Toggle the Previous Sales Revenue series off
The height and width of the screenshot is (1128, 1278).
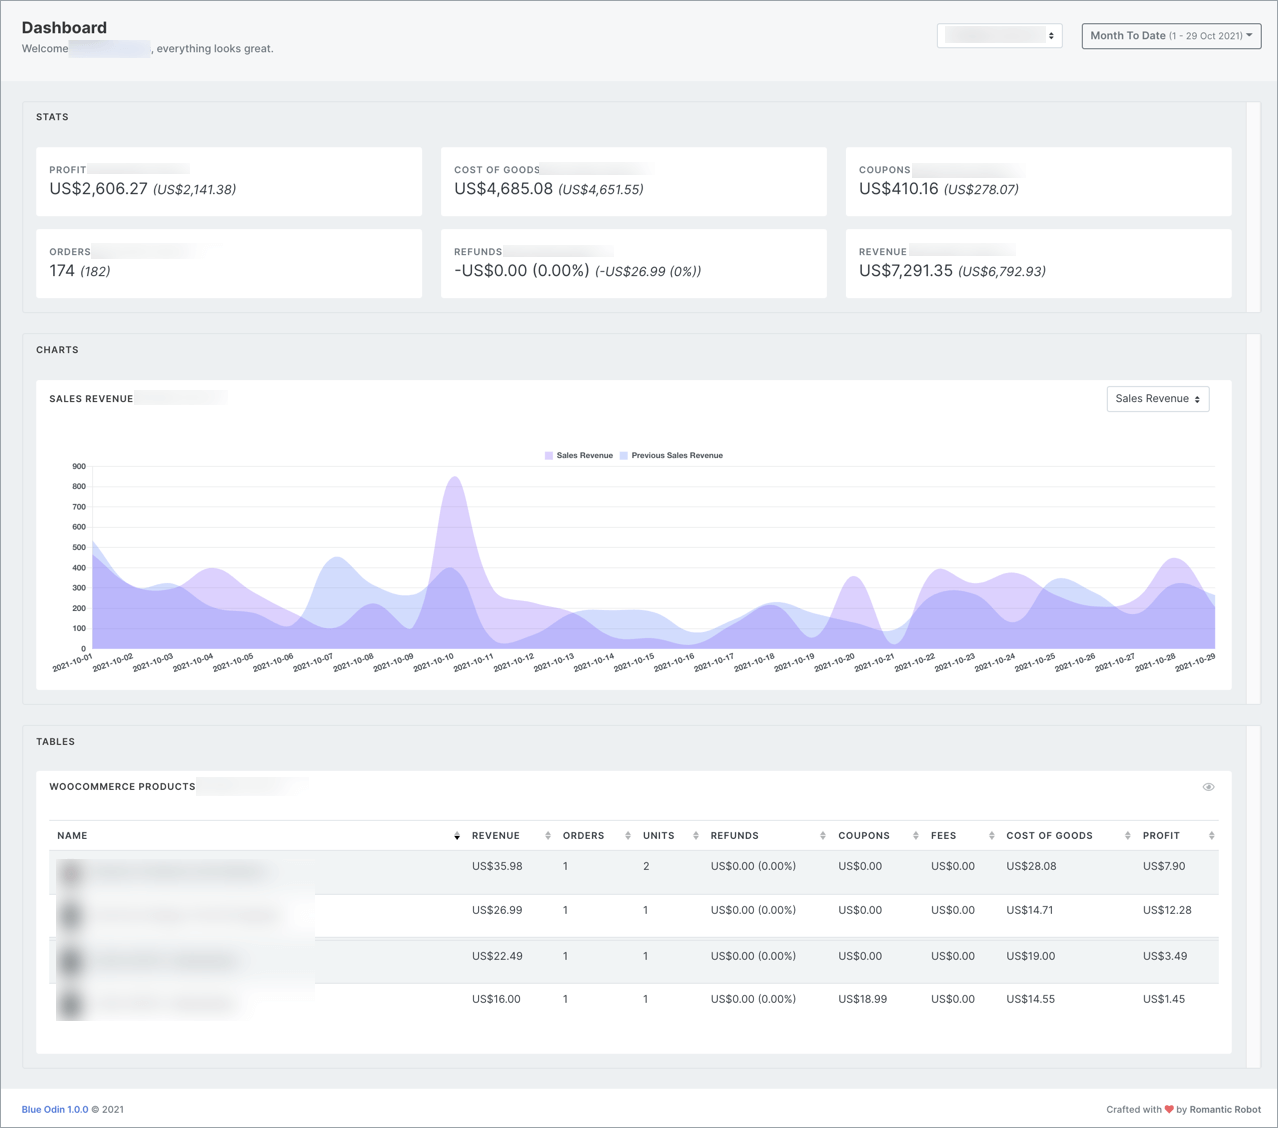[672, 455]
